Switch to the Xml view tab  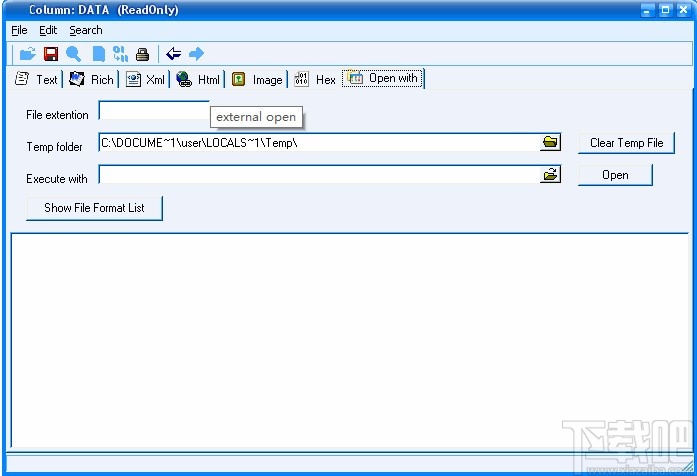point(145,80)
